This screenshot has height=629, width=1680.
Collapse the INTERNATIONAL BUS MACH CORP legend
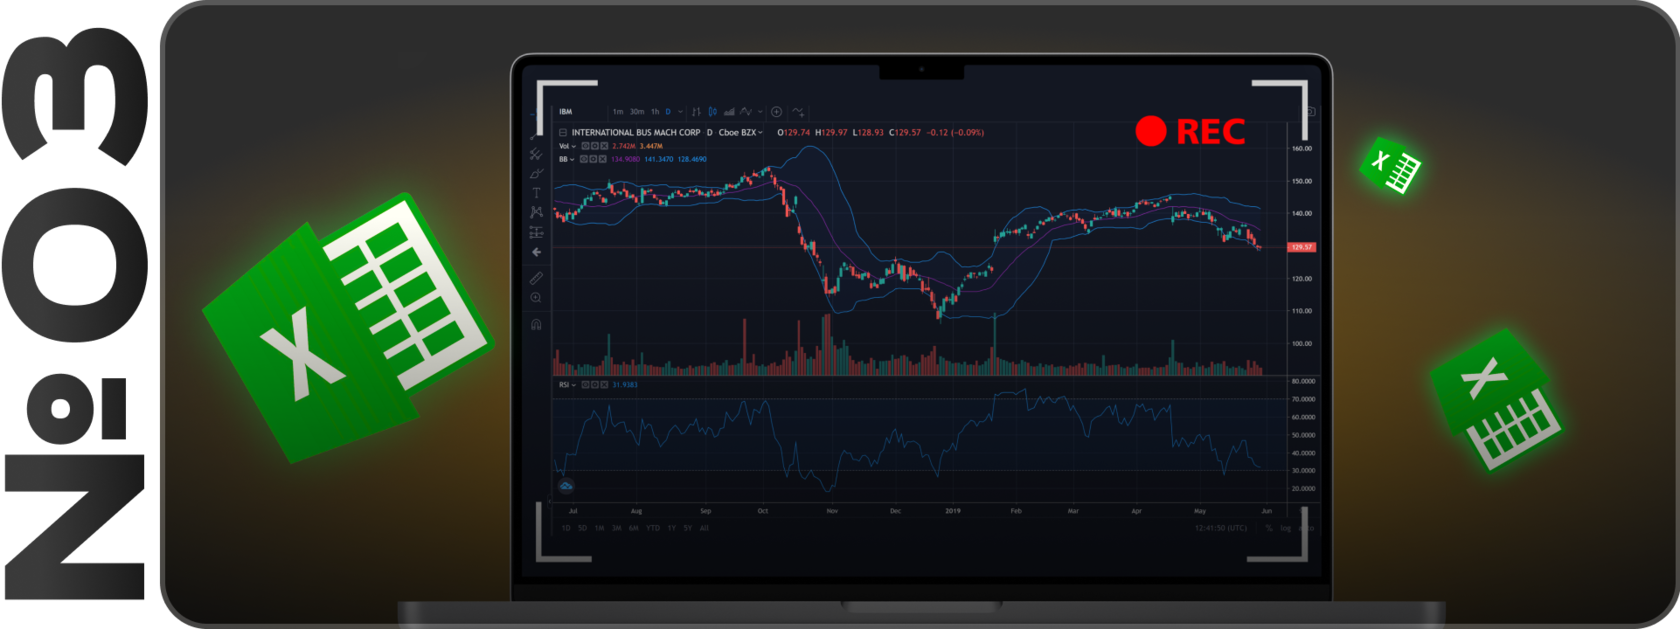[563, 132]
